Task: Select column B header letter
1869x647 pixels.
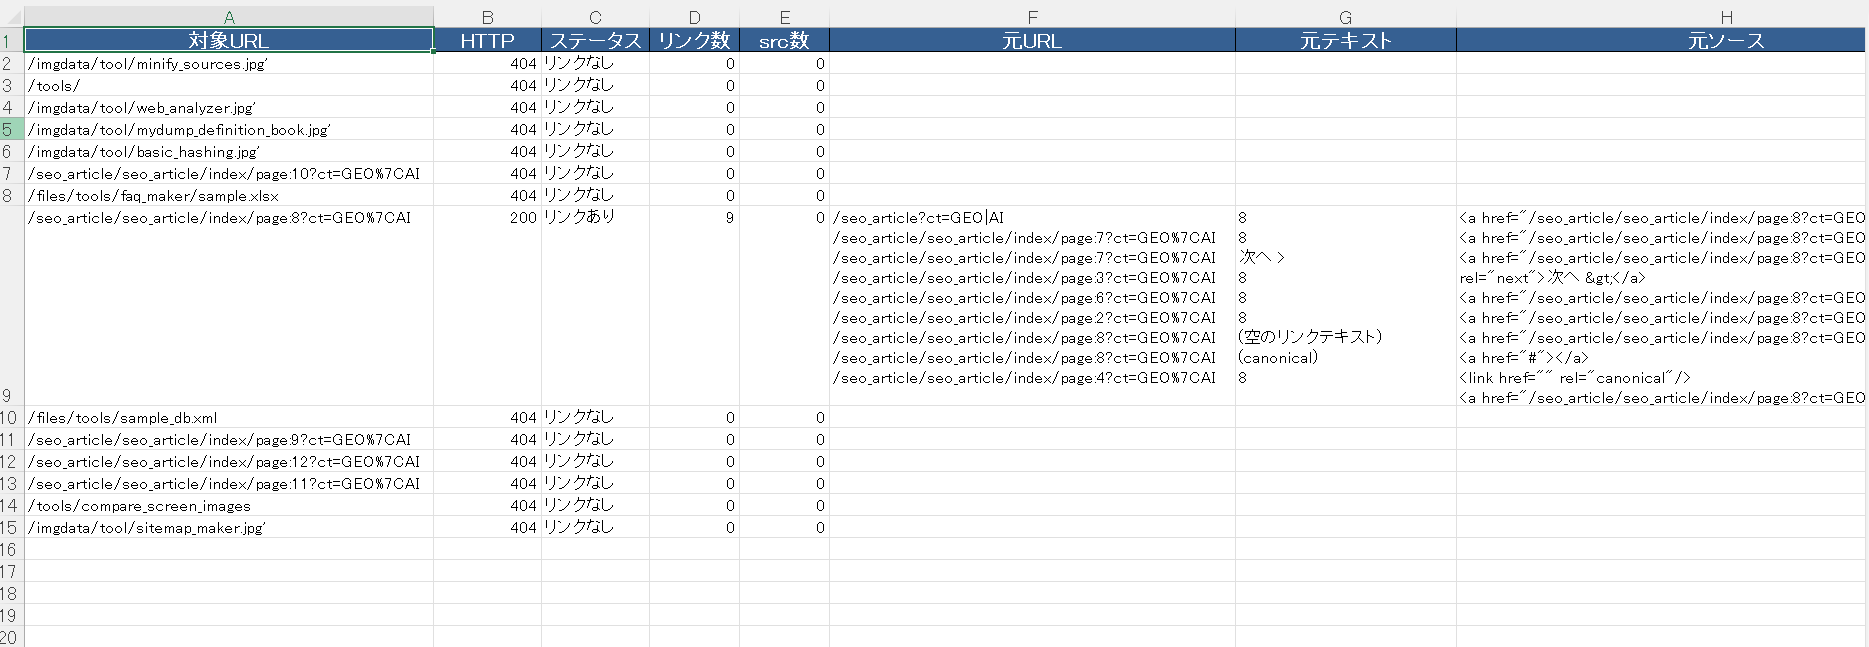Action: pos(487,17)
